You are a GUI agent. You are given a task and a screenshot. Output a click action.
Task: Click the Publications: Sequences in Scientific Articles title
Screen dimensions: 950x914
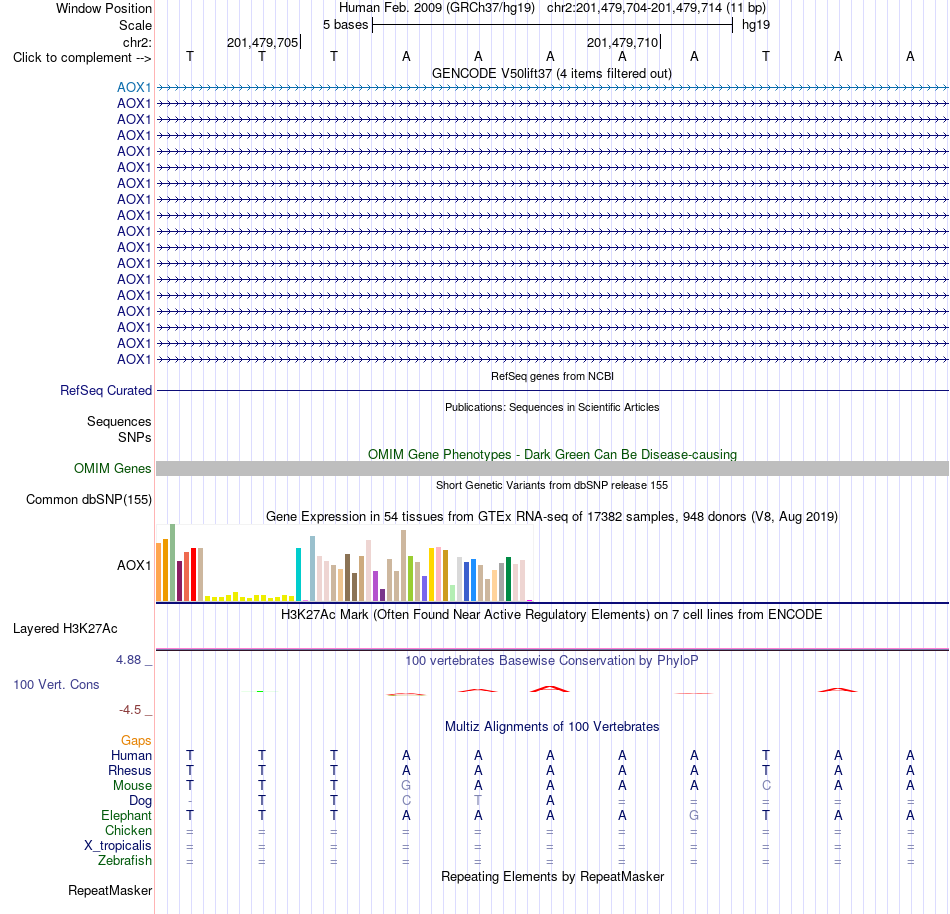[552, 407]
